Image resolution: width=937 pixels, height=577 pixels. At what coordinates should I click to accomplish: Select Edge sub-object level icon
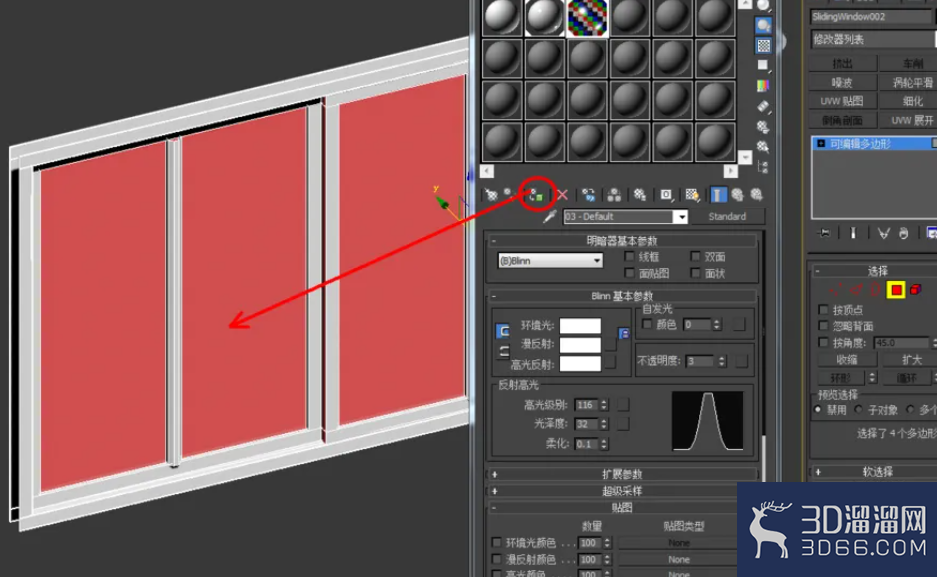(856, 290)
